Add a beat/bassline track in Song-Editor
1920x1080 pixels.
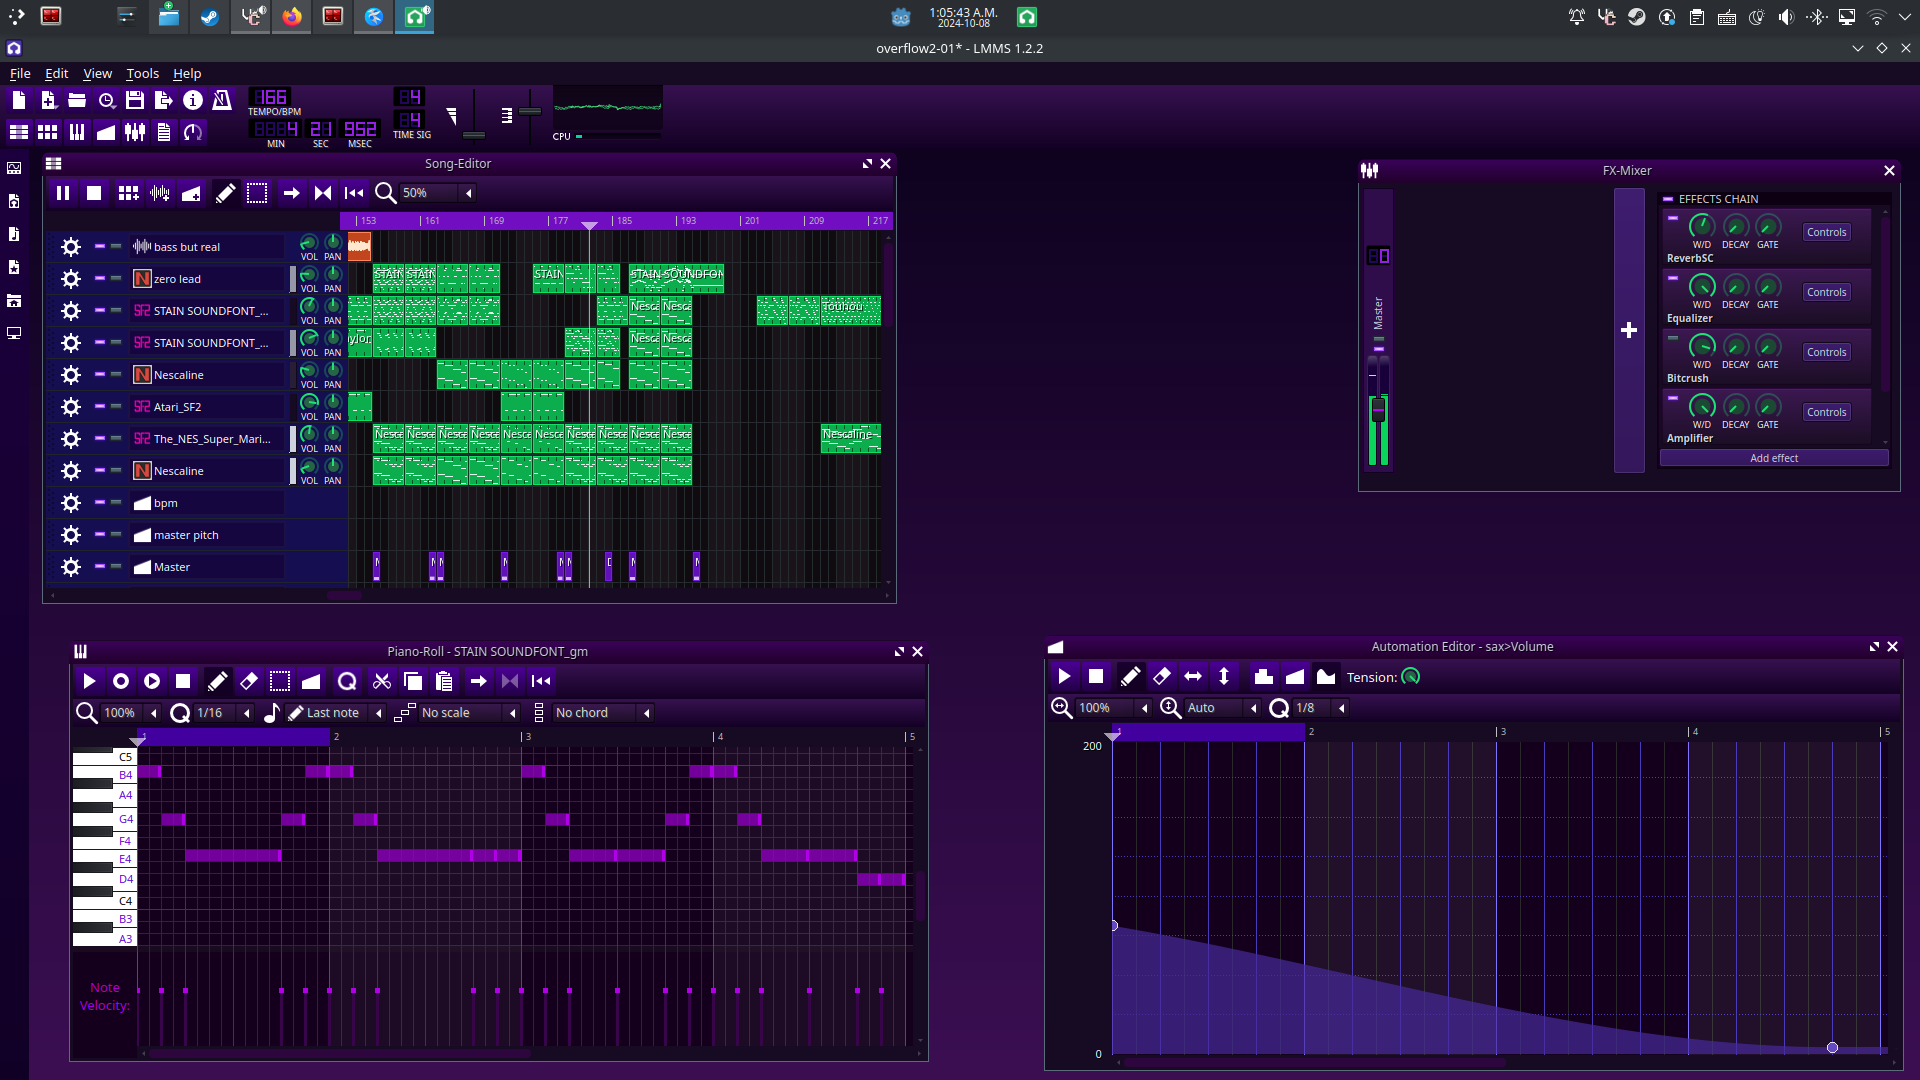(128, 193)
